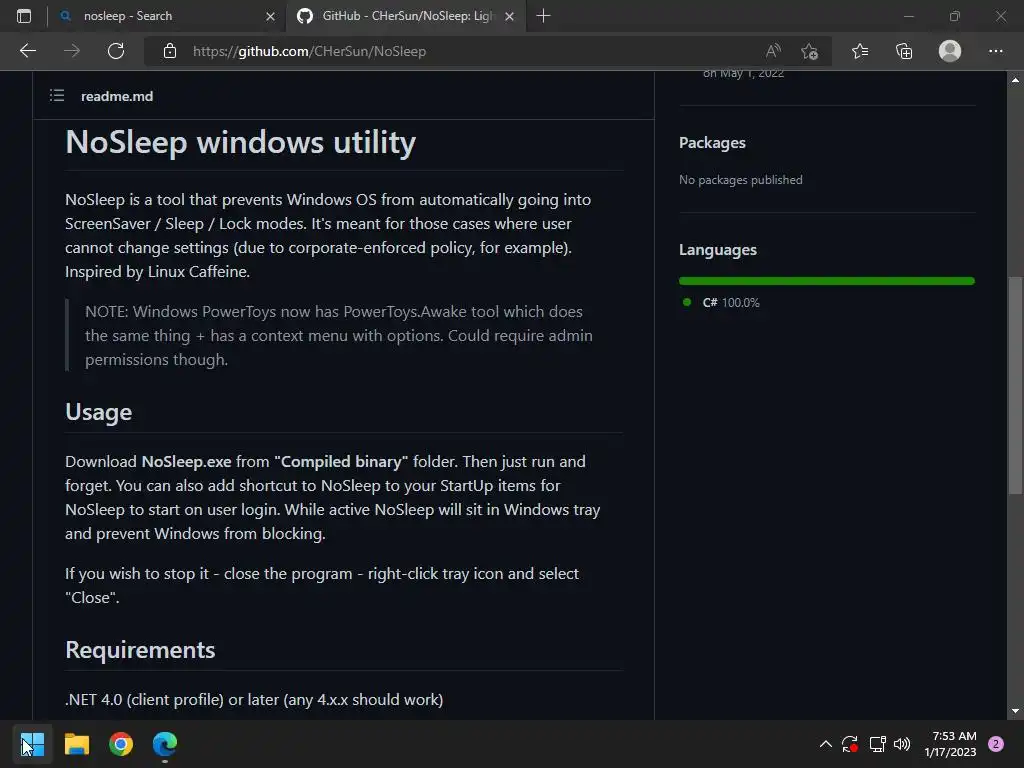Turn on Read aloud
Viewport: 1024px width, 768px height.
pos(773,51)
